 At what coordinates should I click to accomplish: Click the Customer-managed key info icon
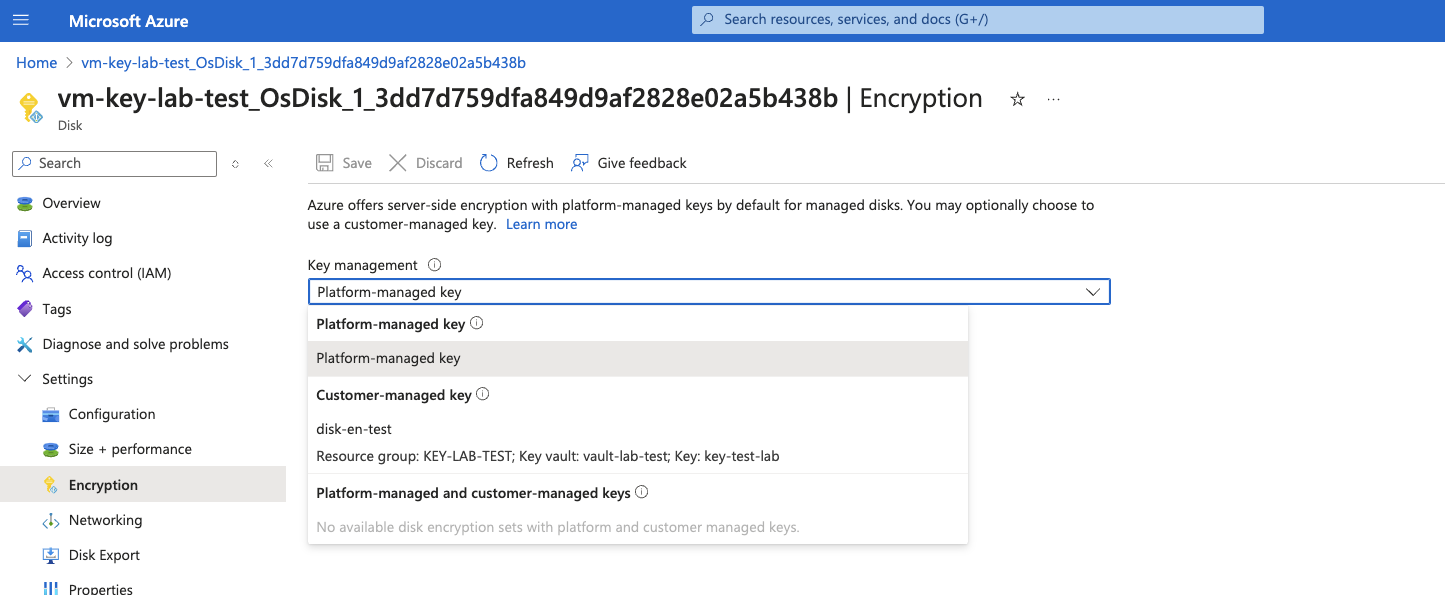pos(483,394)
